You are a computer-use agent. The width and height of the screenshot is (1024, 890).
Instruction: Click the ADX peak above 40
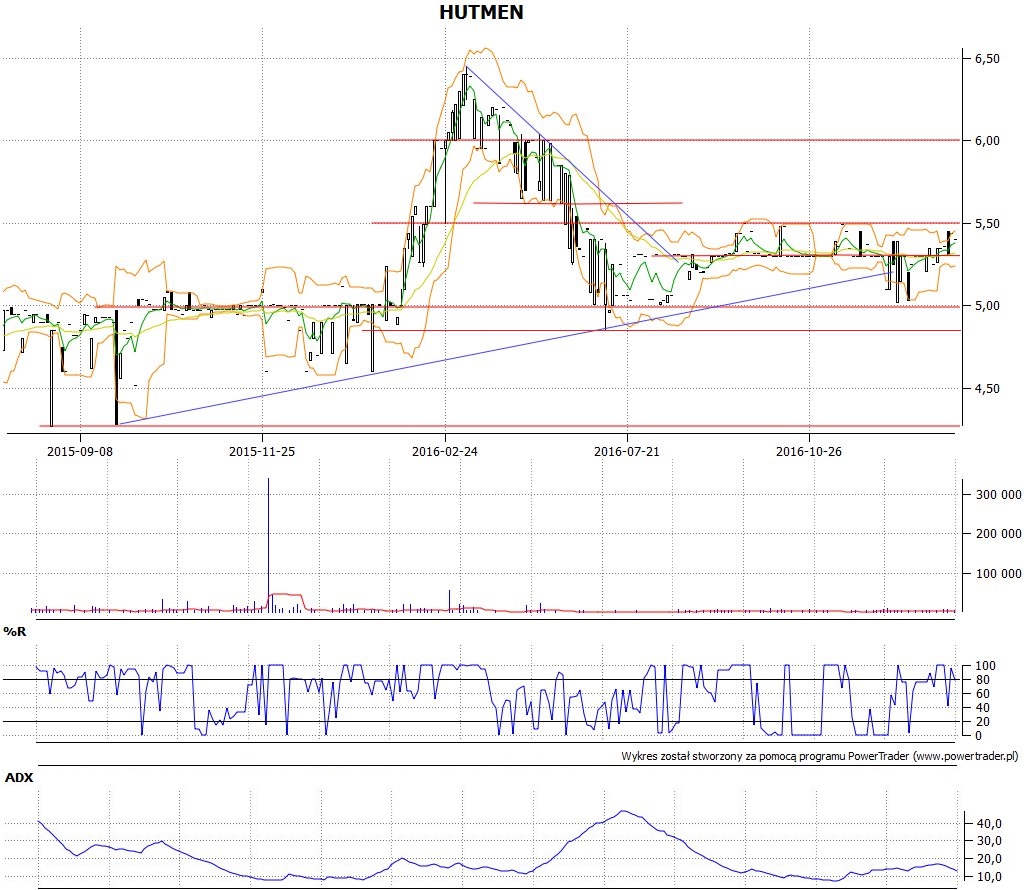(624, 812)
